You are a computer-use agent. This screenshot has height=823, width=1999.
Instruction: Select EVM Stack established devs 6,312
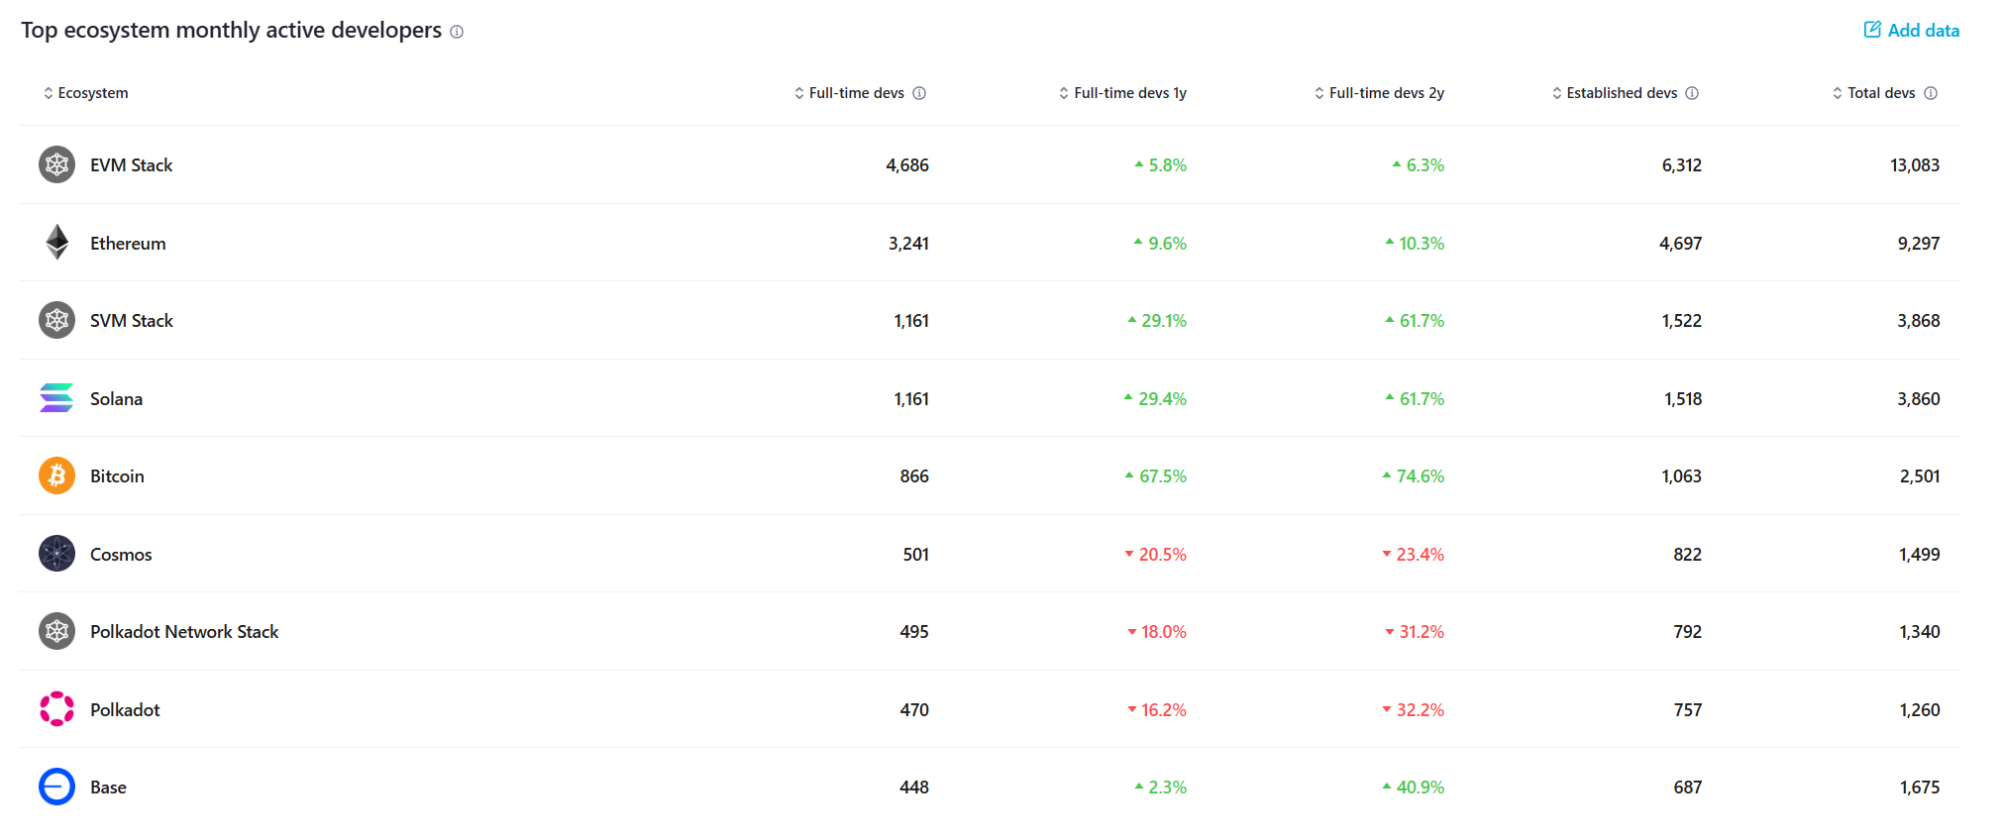click(1682, 165)
